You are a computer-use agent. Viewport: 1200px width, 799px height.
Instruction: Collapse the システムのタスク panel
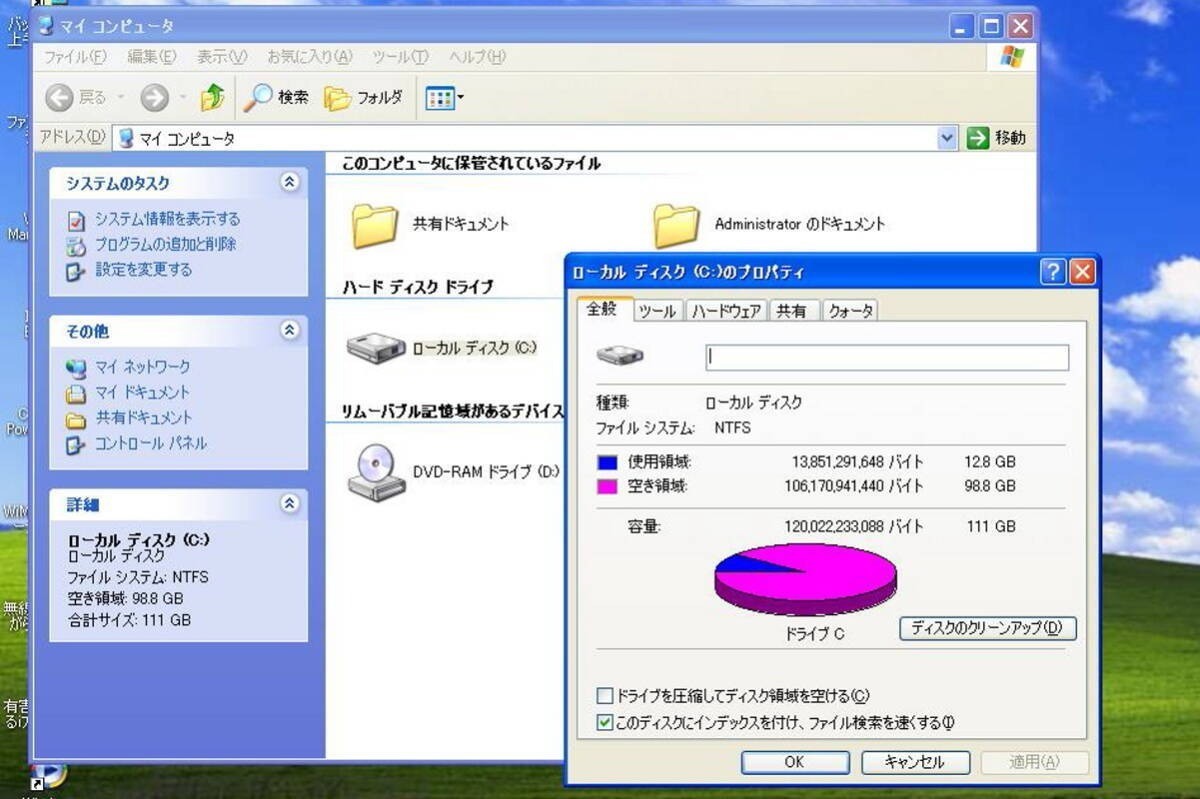coord(289,182)
